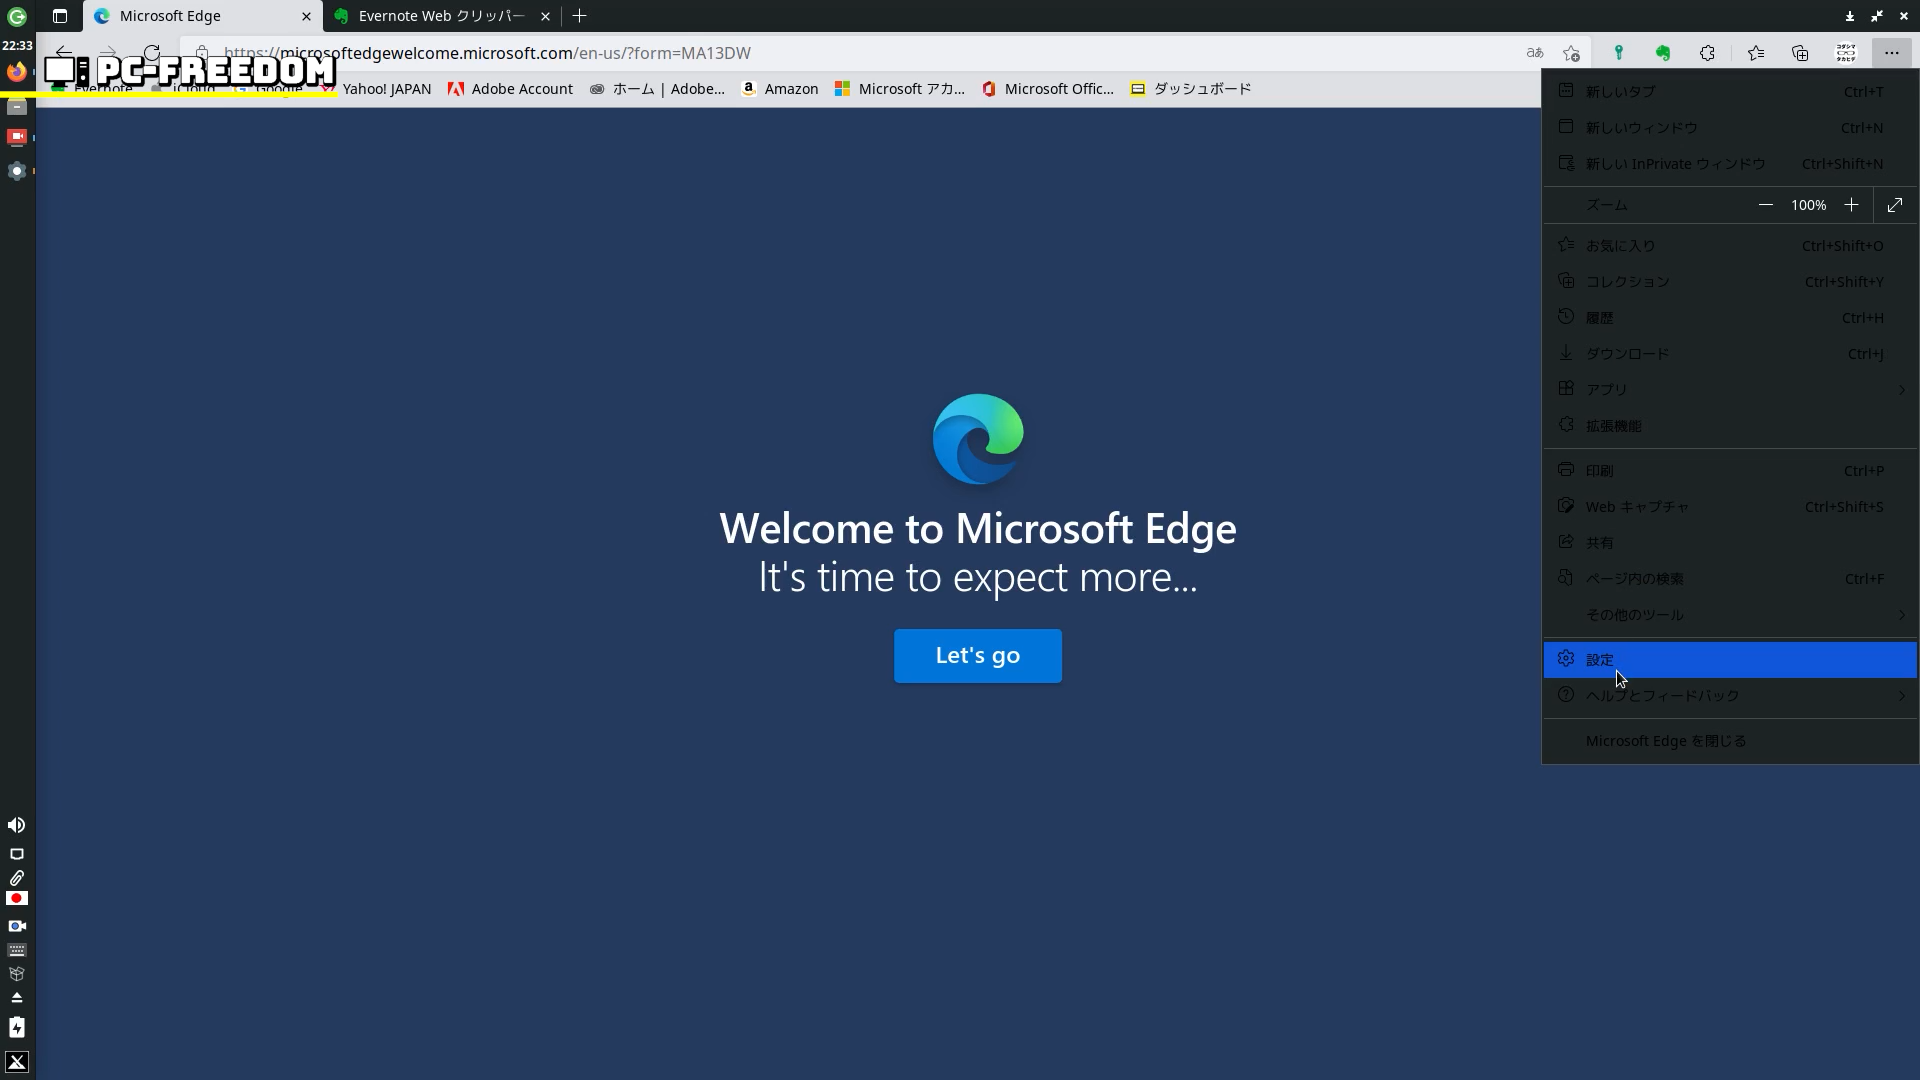The image size is (1920, 1080).
Task: Toggle the vertical tabs button
Action: pos(60,16)
